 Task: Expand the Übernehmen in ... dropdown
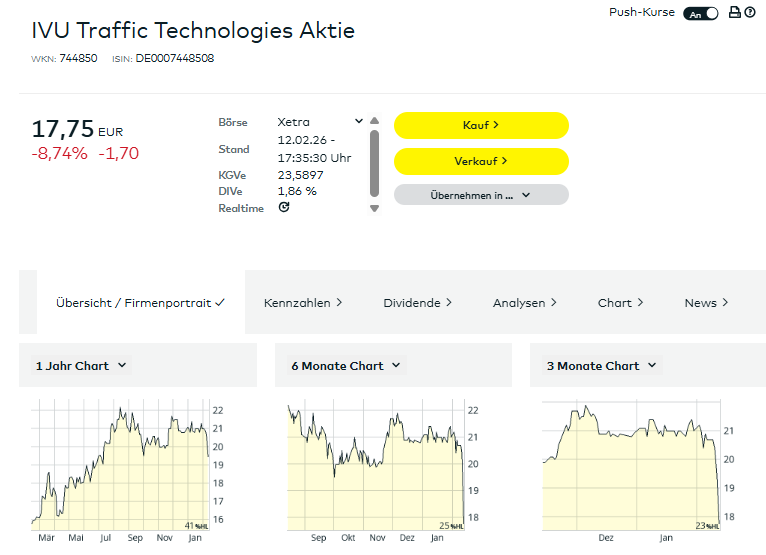[x=481, y=195]
